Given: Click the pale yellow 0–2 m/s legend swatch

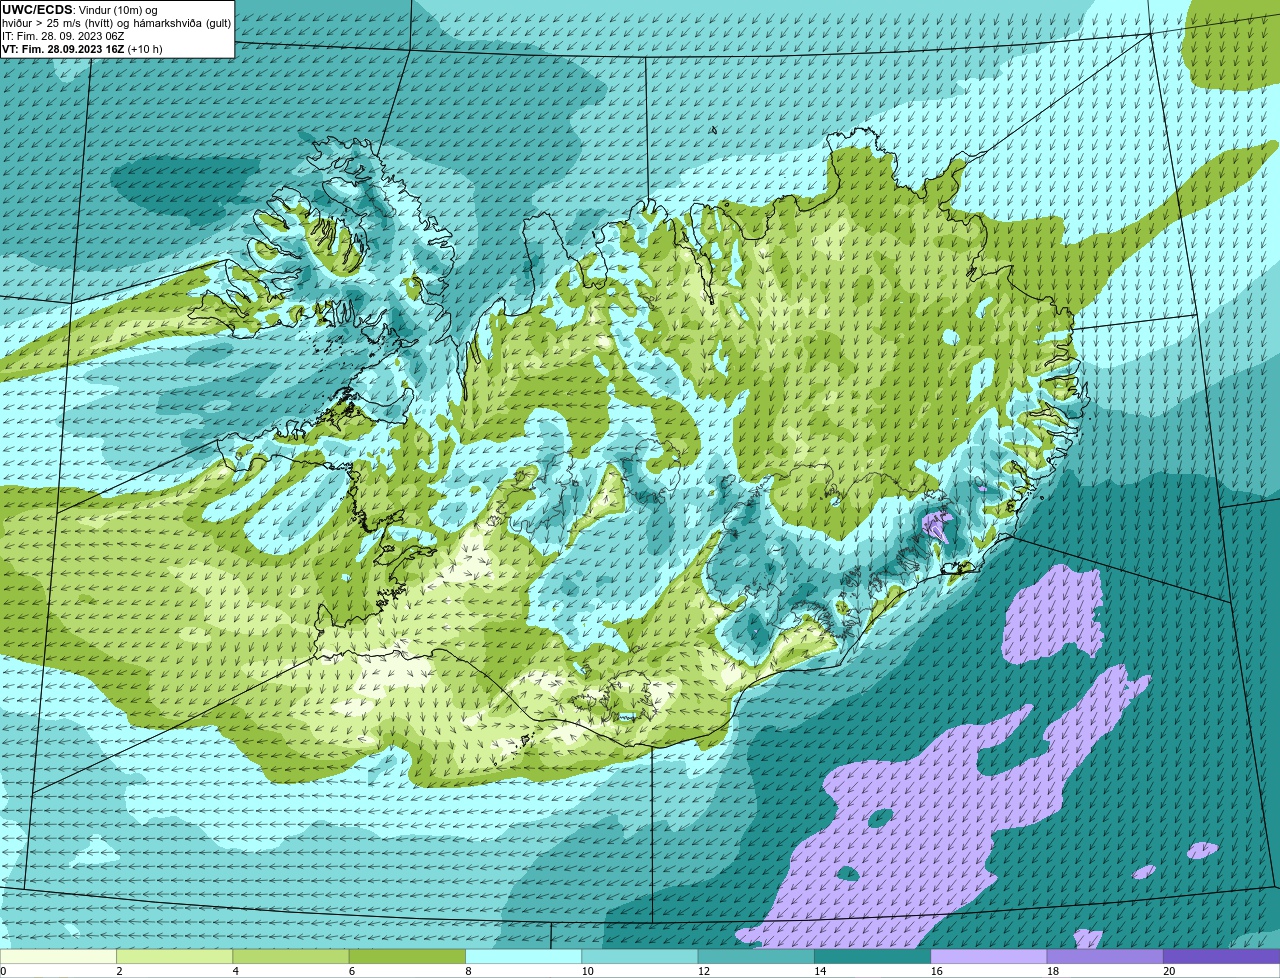Looking at the screenshot, I should tap(58, 956).
